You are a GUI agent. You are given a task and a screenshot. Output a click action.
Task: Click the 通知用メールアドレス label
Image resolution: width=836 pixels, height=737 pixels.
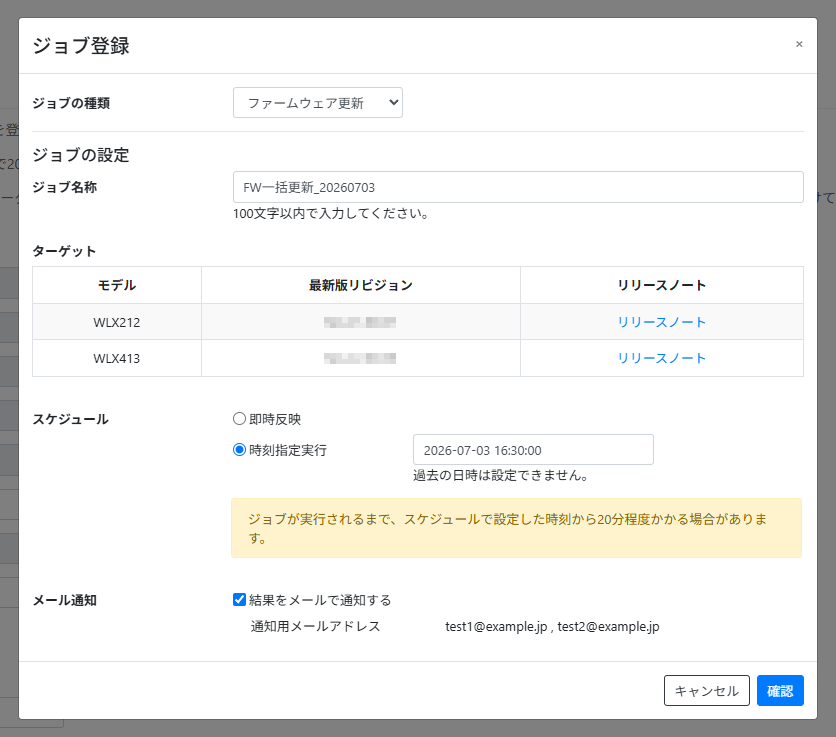click(x=316, y=627)
